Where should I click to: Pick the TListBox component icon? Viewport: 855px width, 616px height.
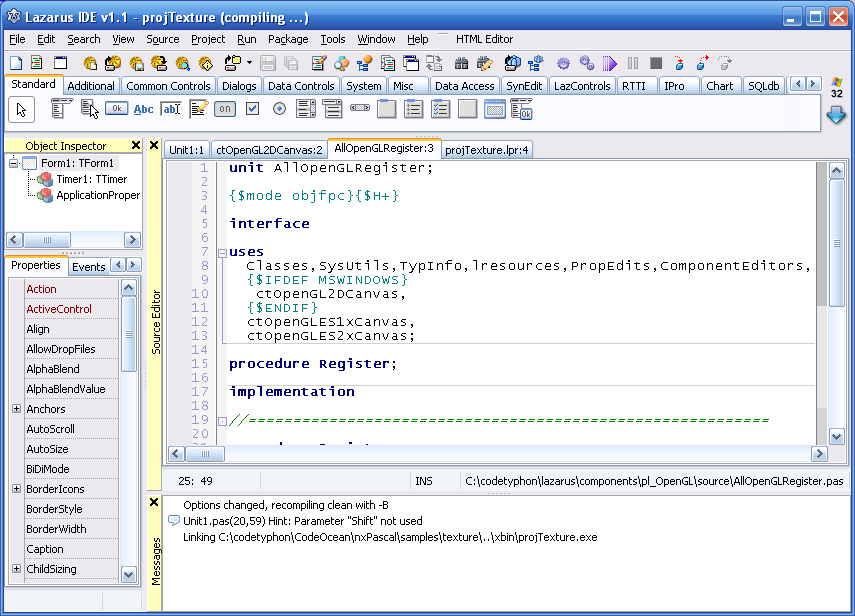point(306,108)
